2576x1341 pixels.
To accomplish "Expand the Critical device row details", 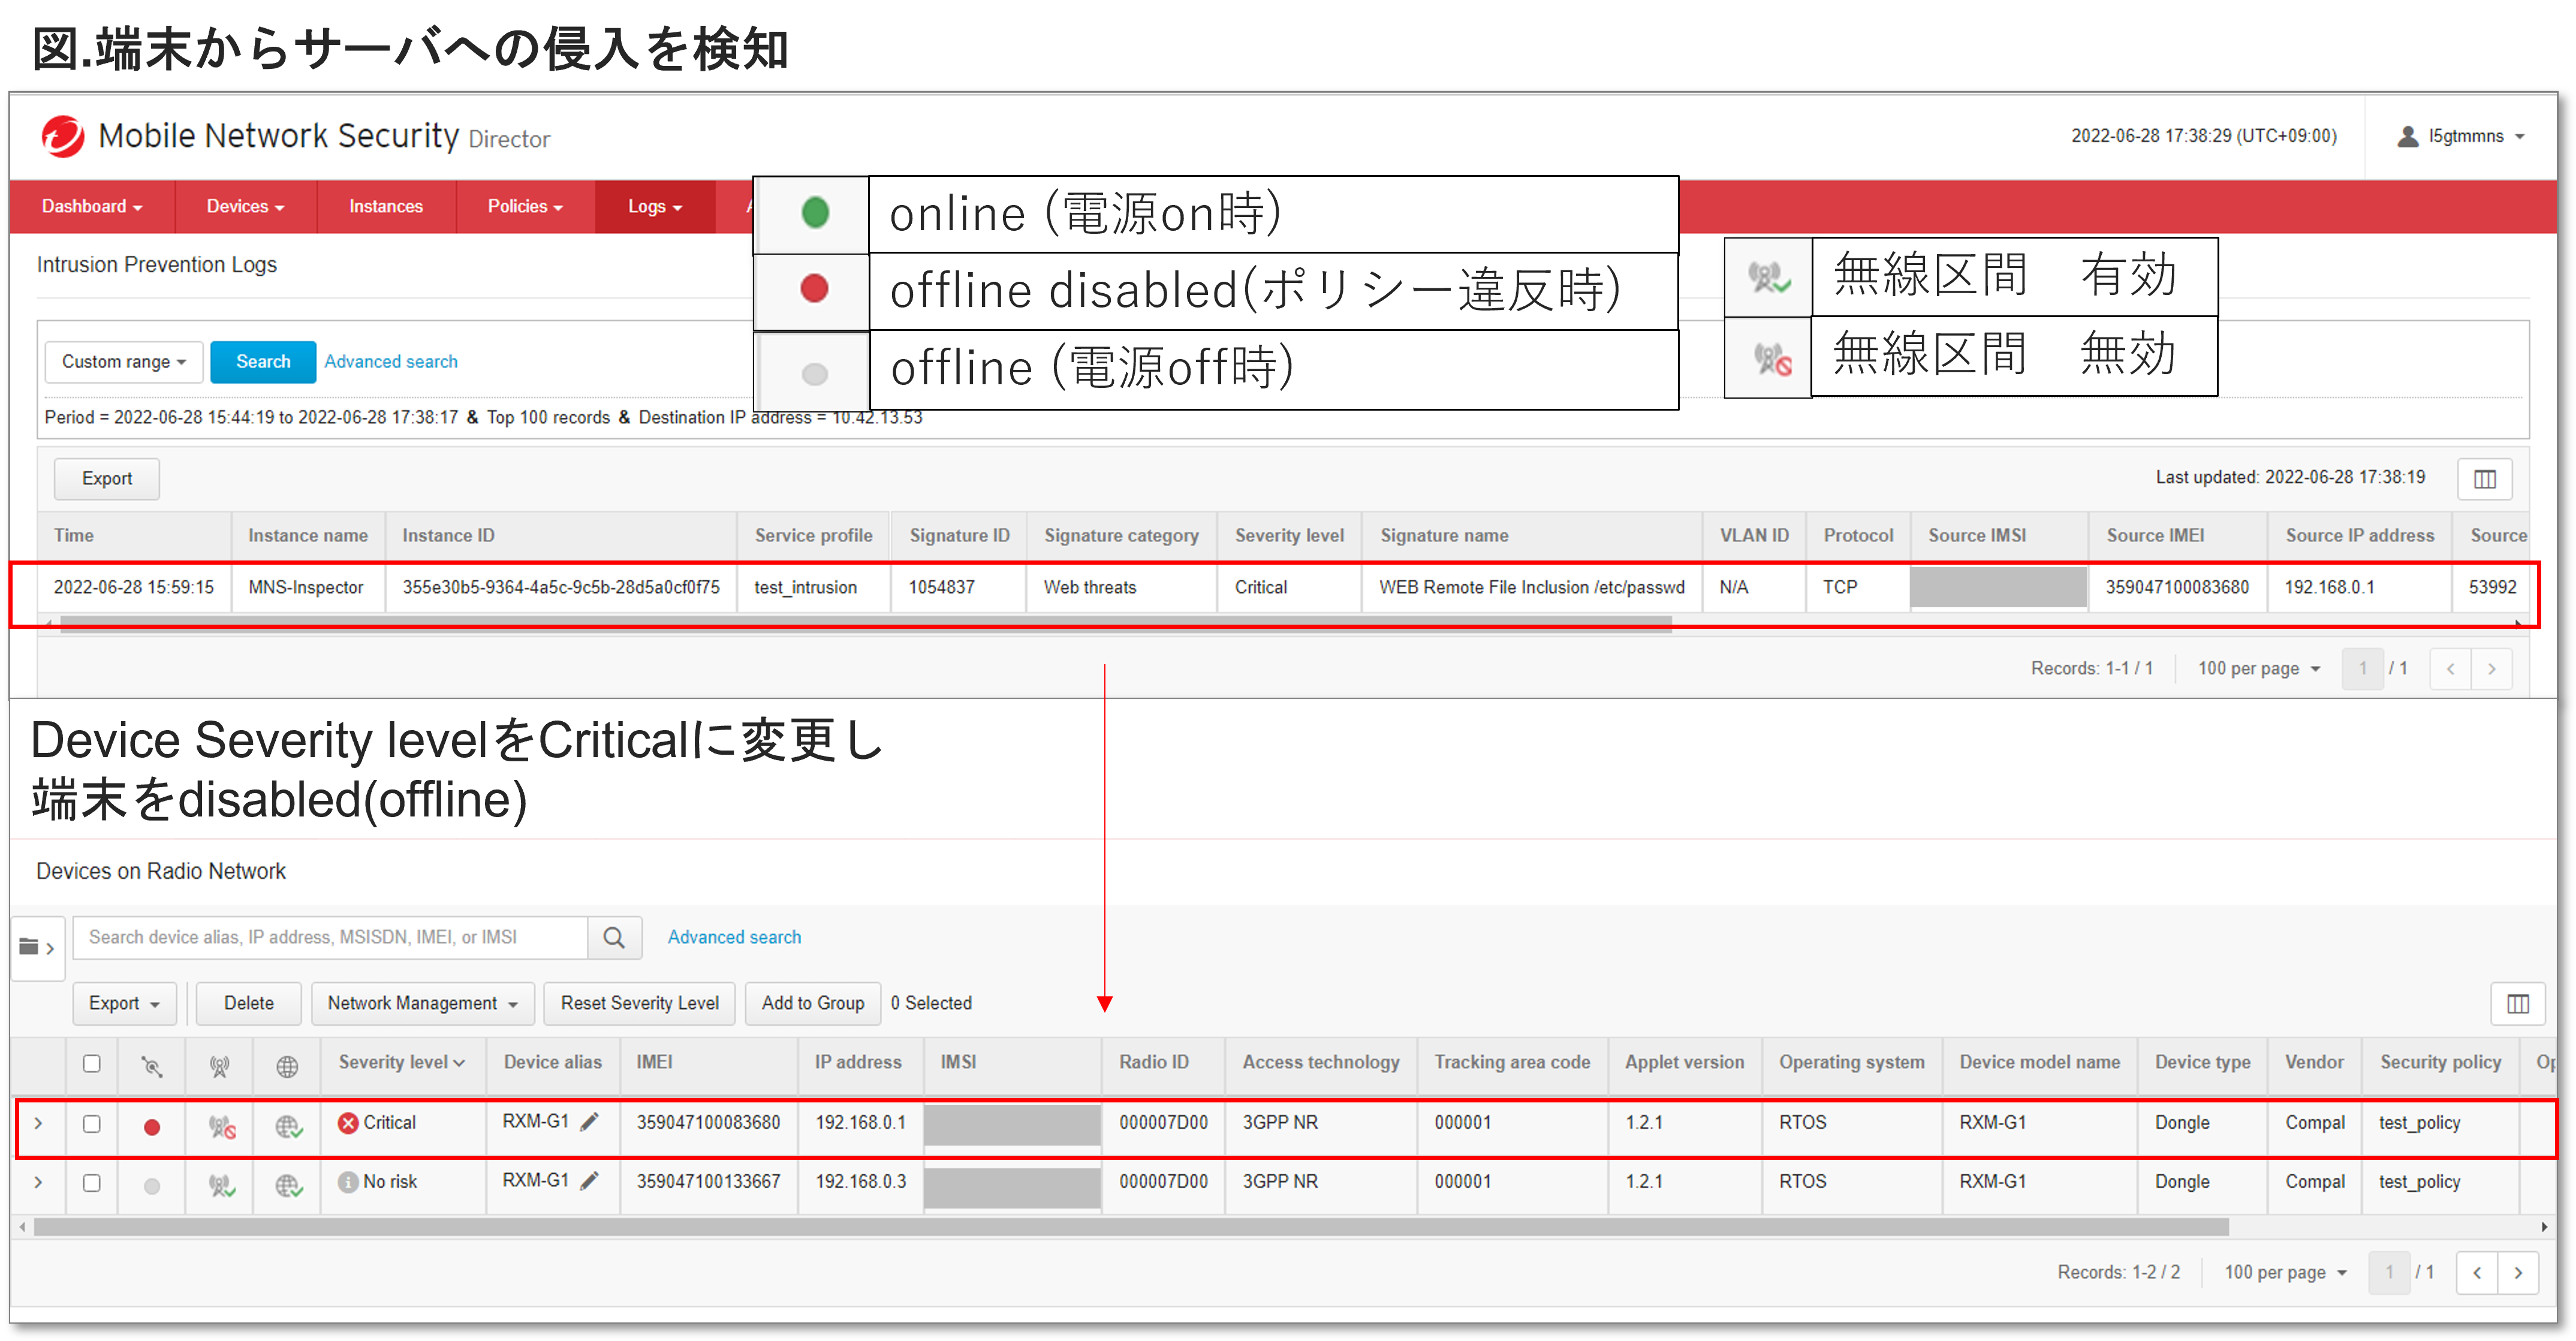I will [x=38, y=1123].
